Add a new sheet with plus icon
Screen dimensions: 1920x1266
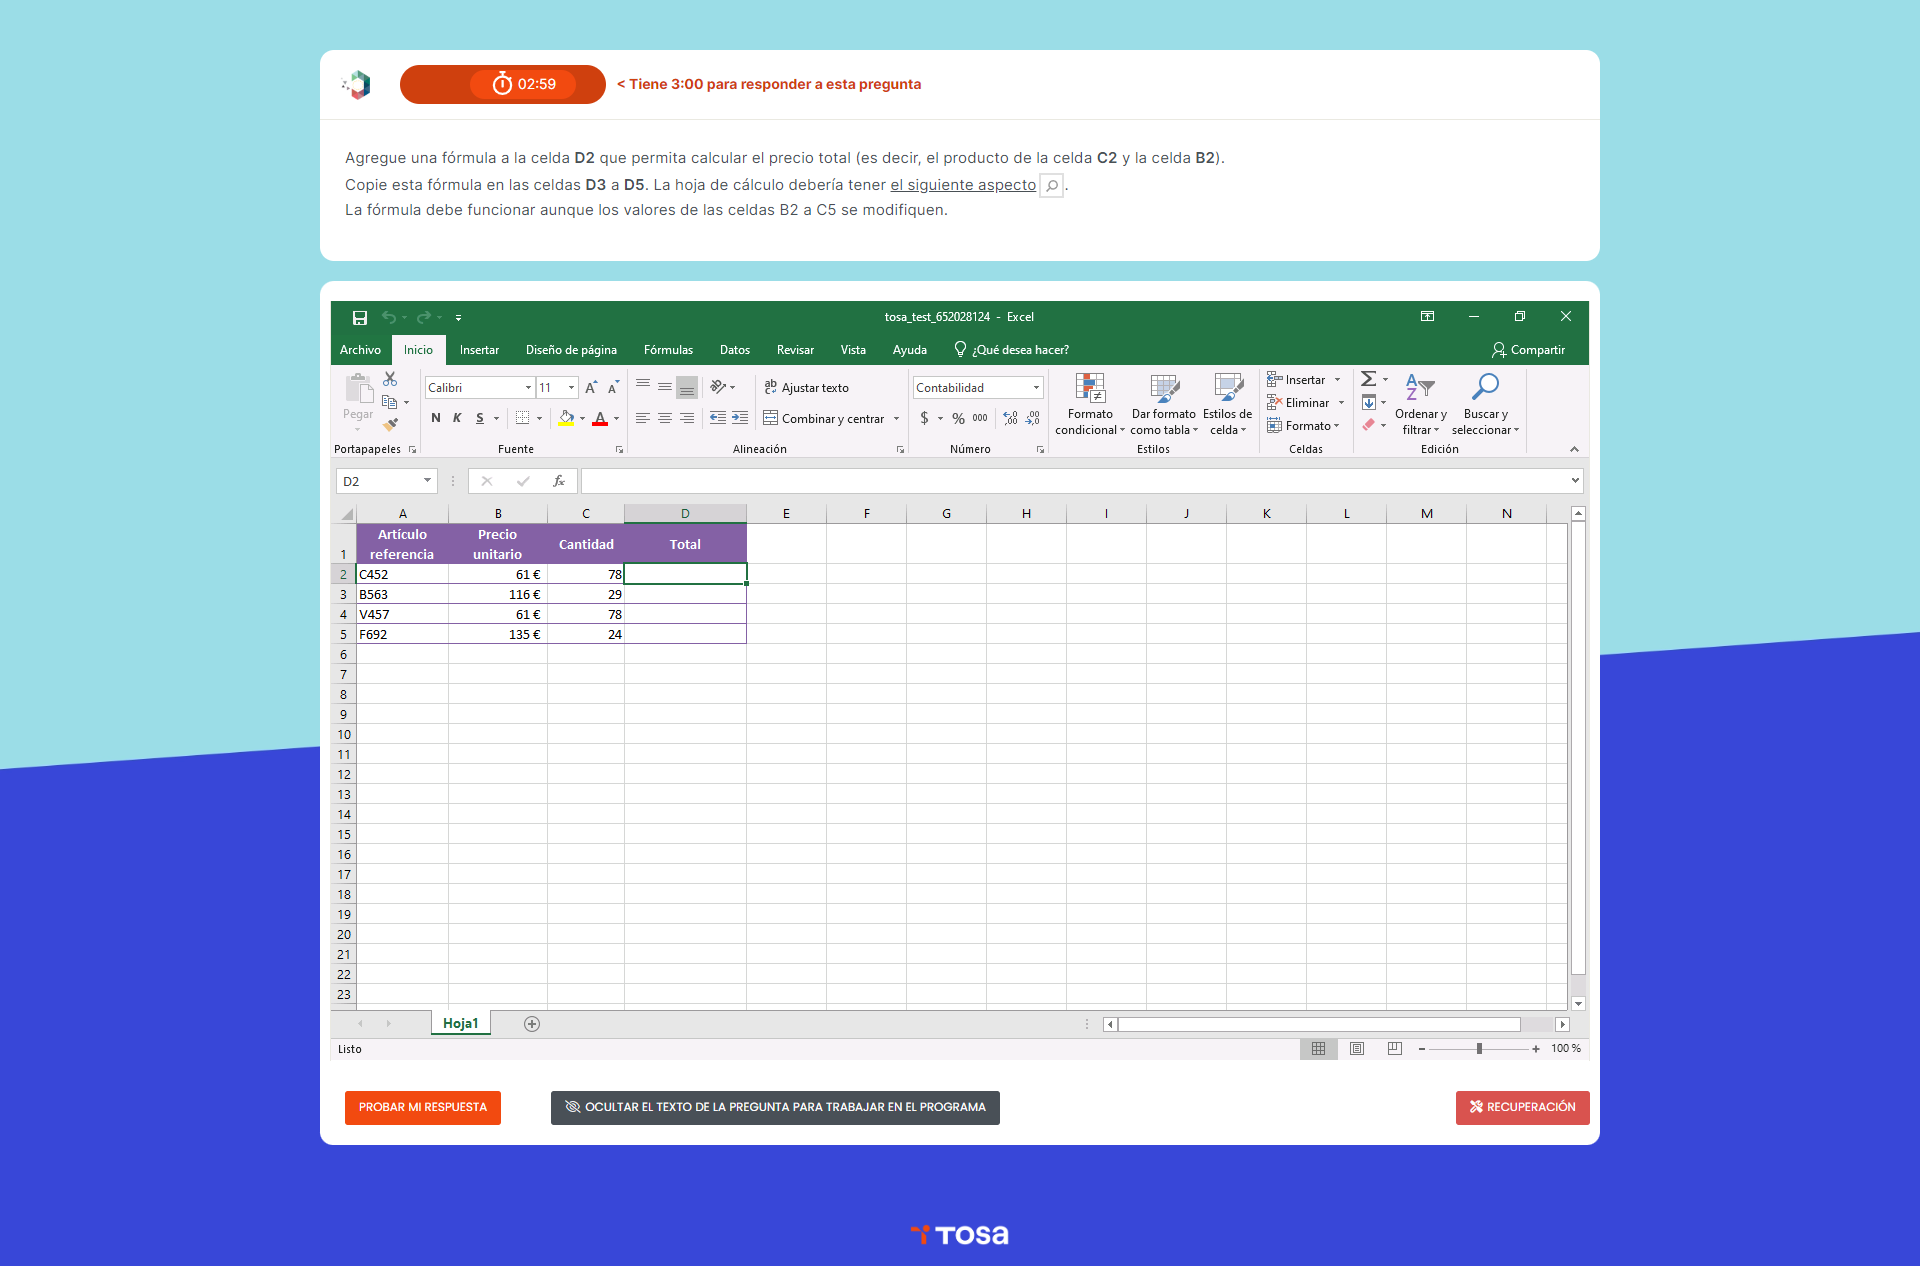coord(532,1024)
